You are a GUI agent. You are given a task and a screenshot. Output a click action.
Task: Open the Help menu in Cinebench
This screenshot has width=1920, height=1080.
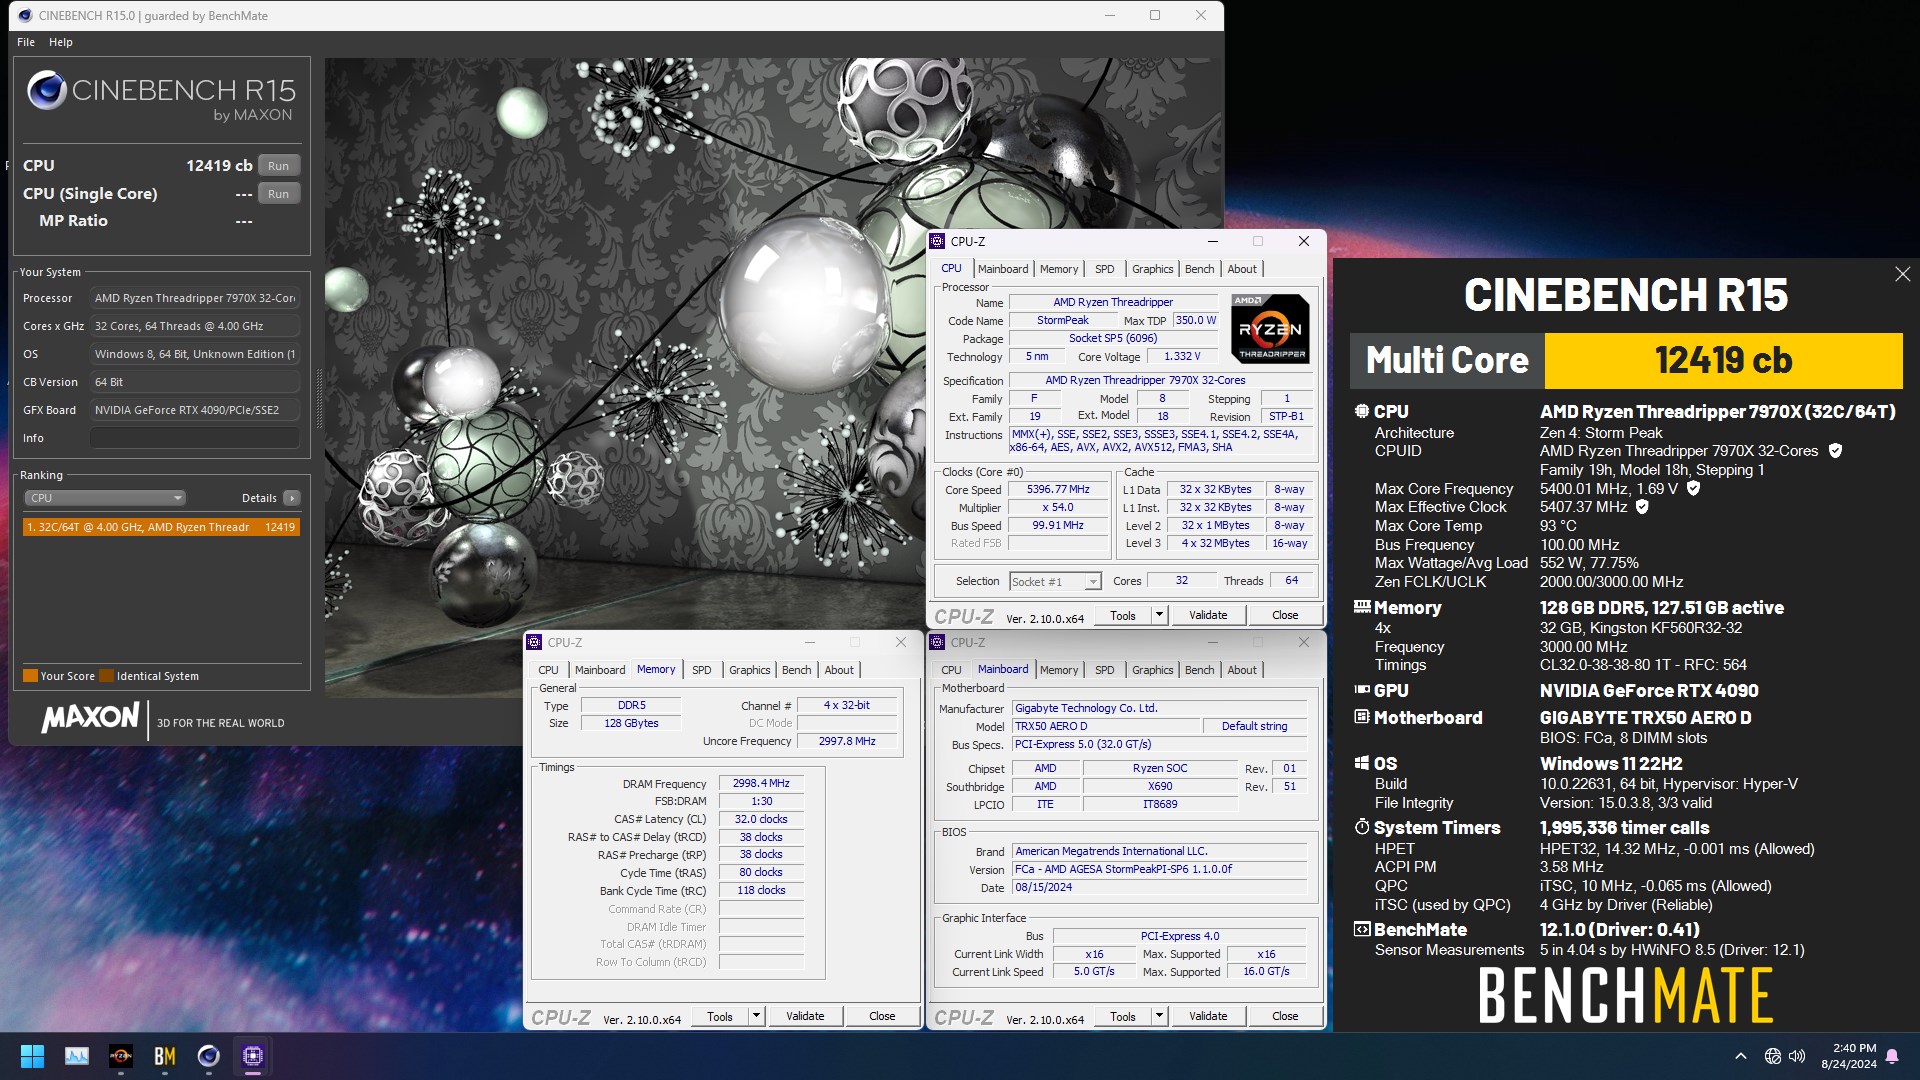pos(61,42)
